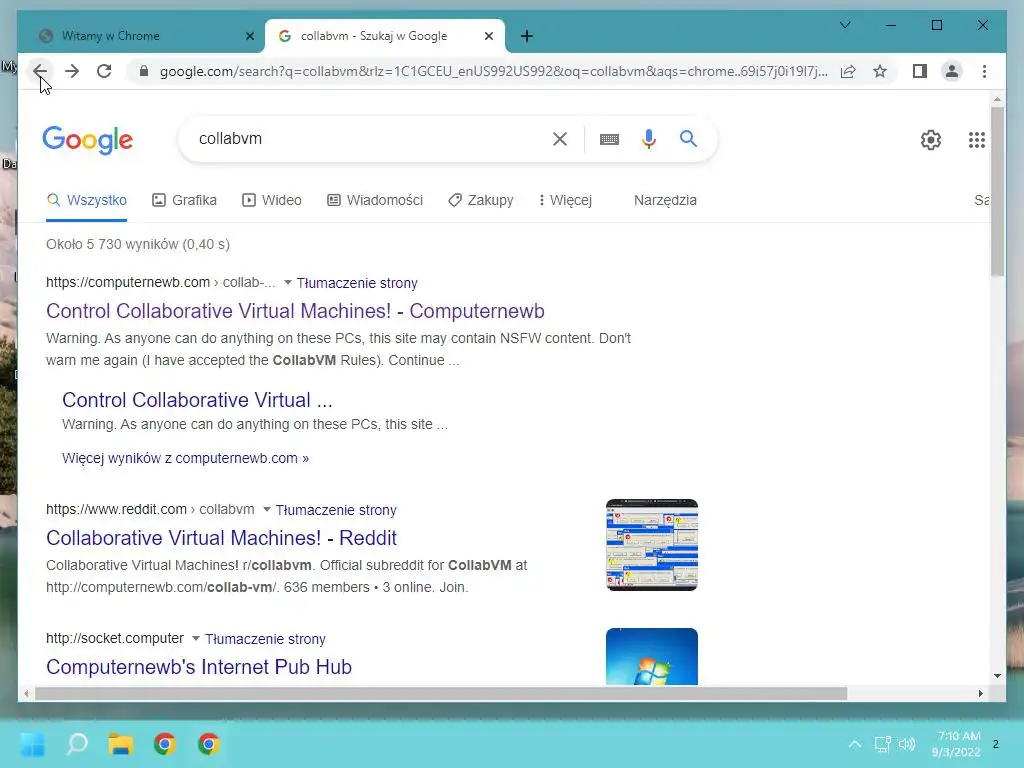Open the Windows Start menu

coord(32,744)
